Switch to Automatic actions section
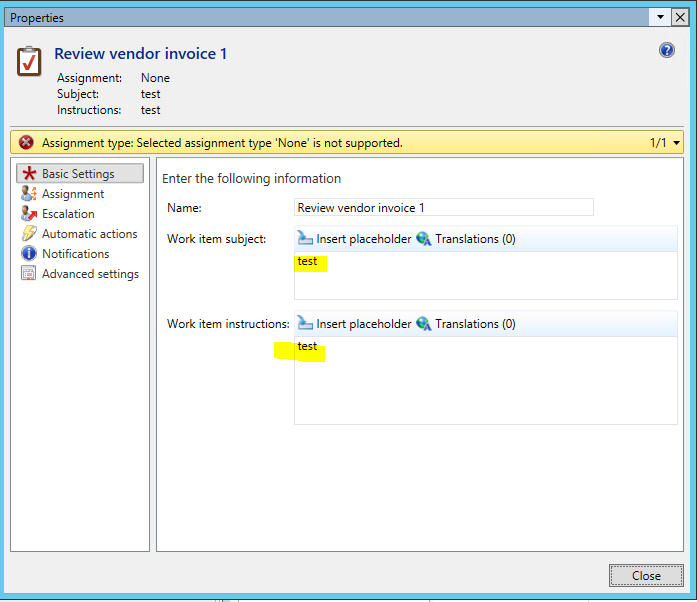Screen dimensions: 697x602 click(x=89, y=234)
